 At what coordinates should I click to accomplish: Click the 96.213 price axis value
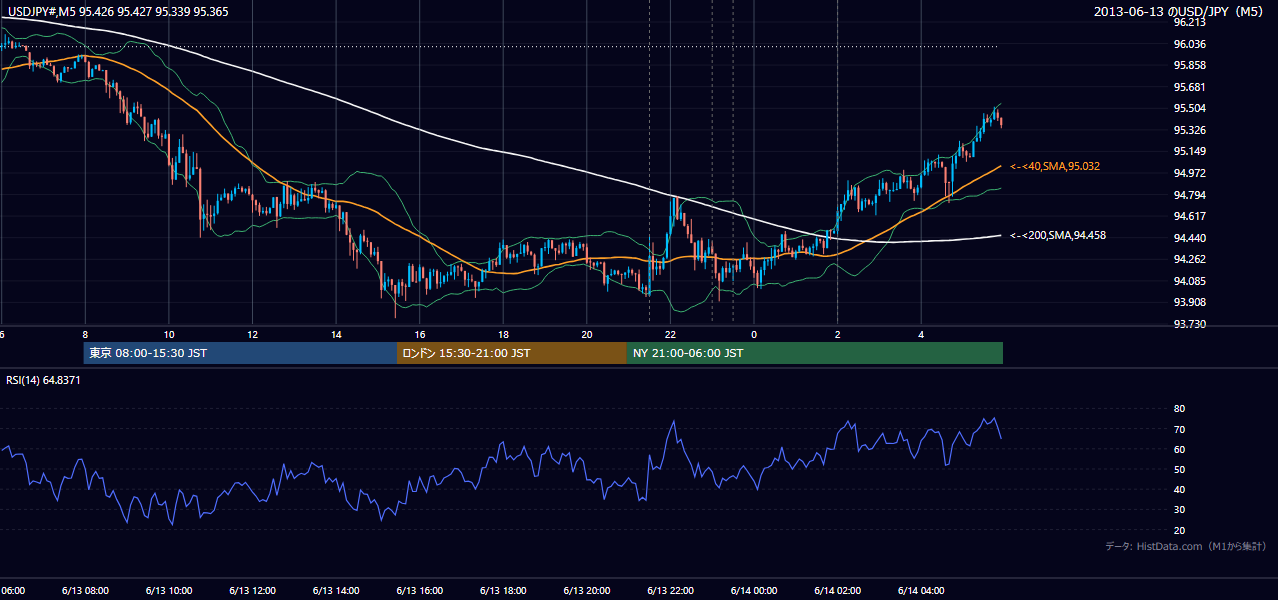coord(1189,22)
